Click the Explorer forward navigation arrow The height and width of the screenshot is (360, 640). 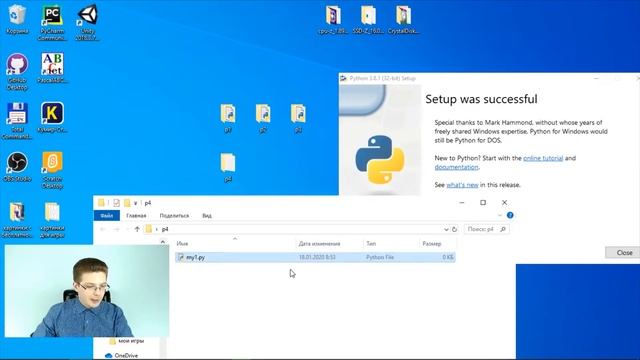[x=116, y=229]
